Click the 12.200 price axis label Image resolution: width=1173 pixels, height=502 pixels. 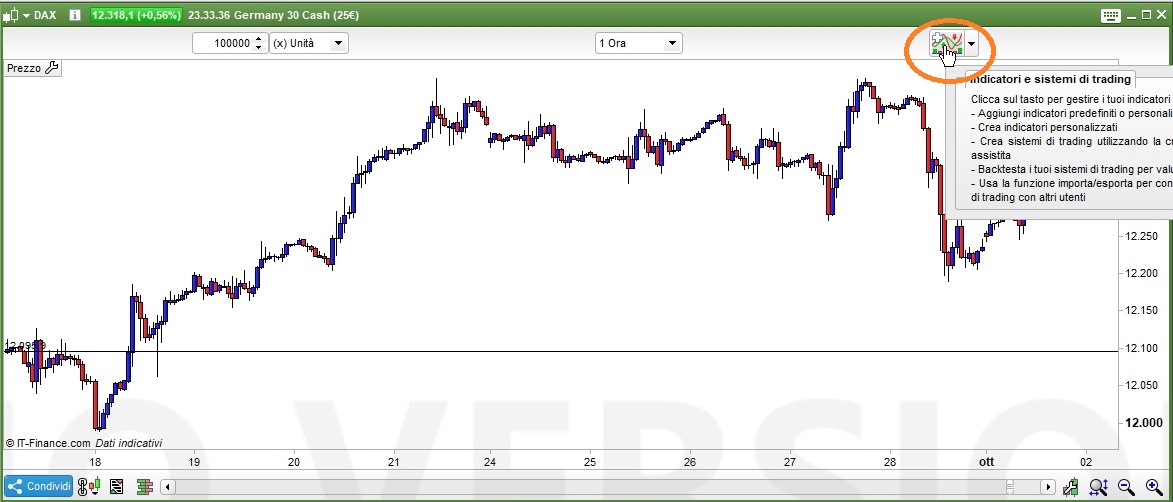1140,274
